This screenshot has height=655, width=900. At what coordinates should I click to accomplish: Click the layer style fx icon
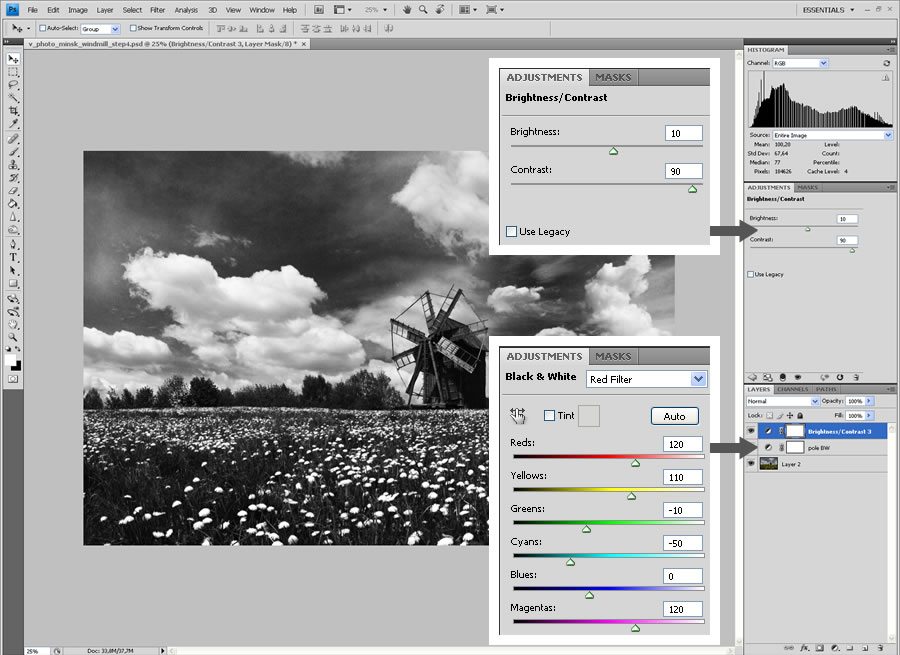click(x=803, y=647)
